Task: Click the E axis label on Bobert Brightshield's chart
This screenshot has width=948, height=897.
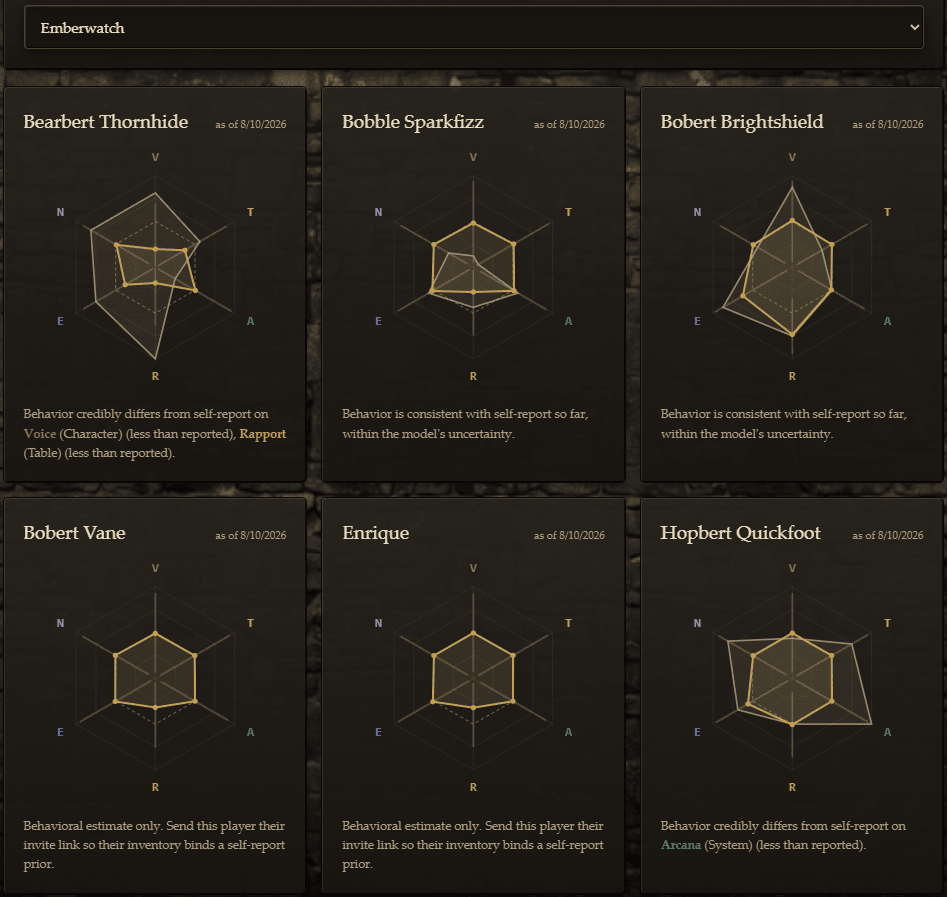Action: [697, 321]
